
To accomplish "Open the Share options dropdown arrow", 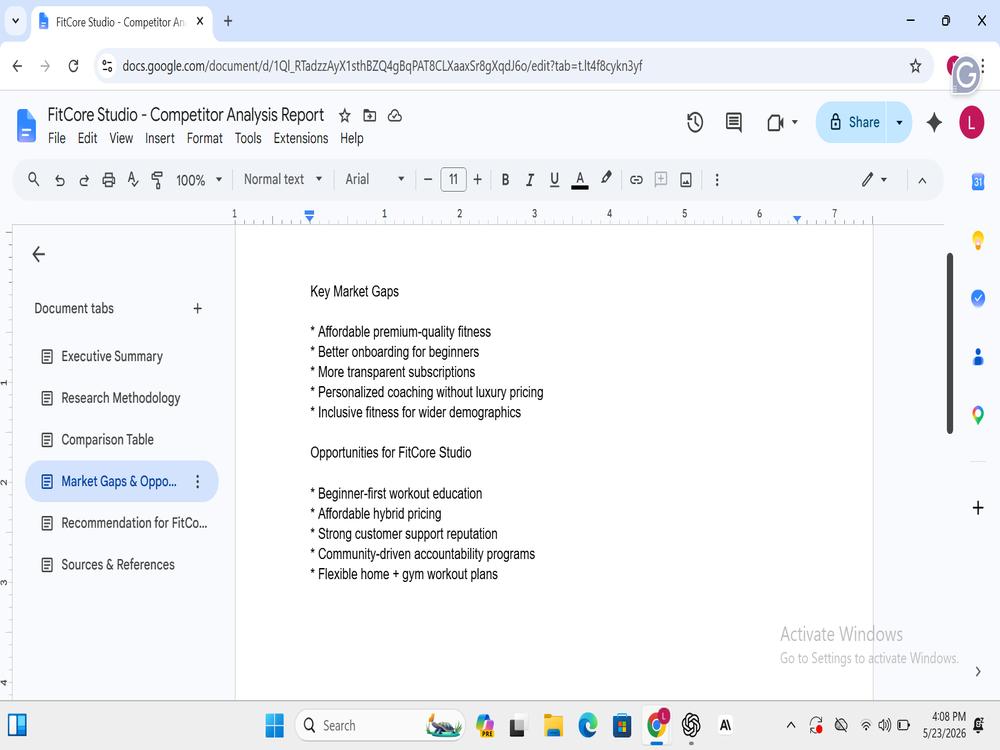I will click(899, 122).
